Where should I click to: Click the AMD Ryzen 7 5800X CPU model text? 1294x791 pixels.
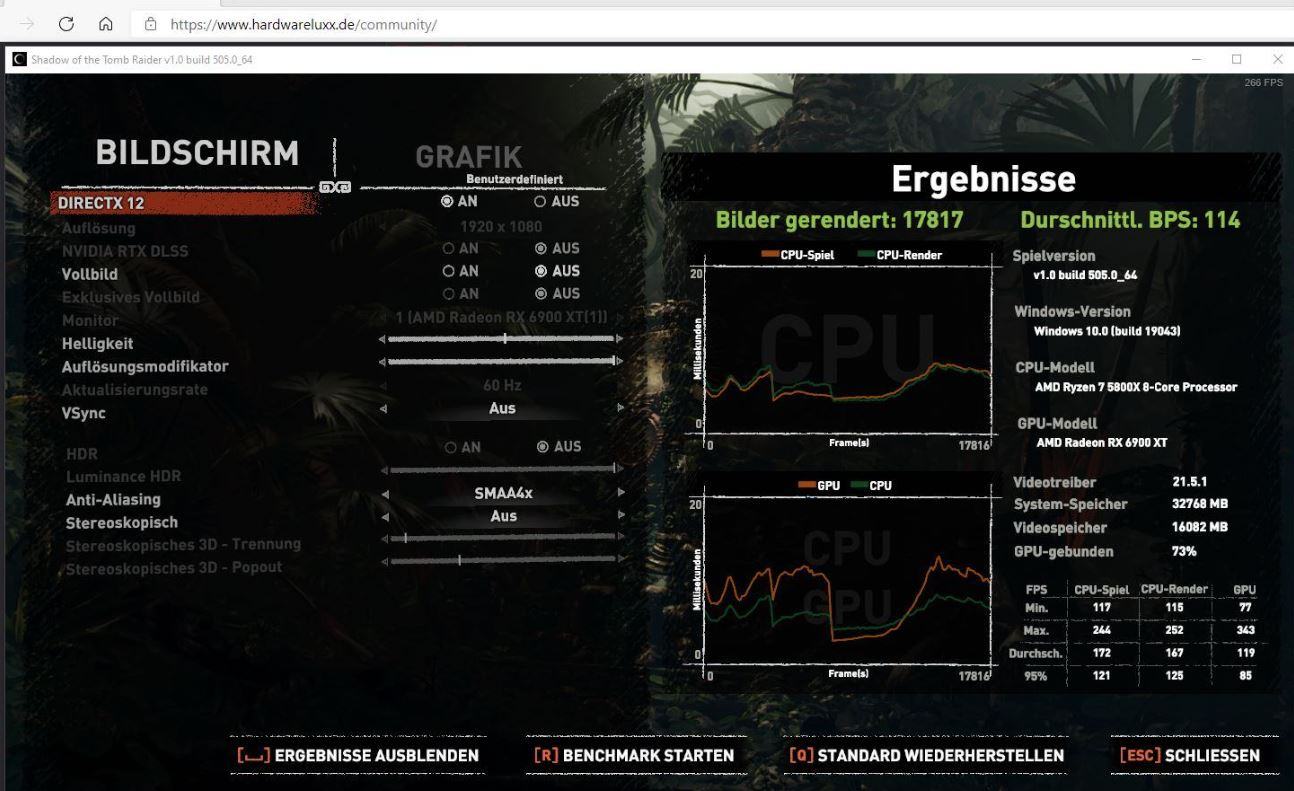pyautogui.click(x=1136, y=387)
